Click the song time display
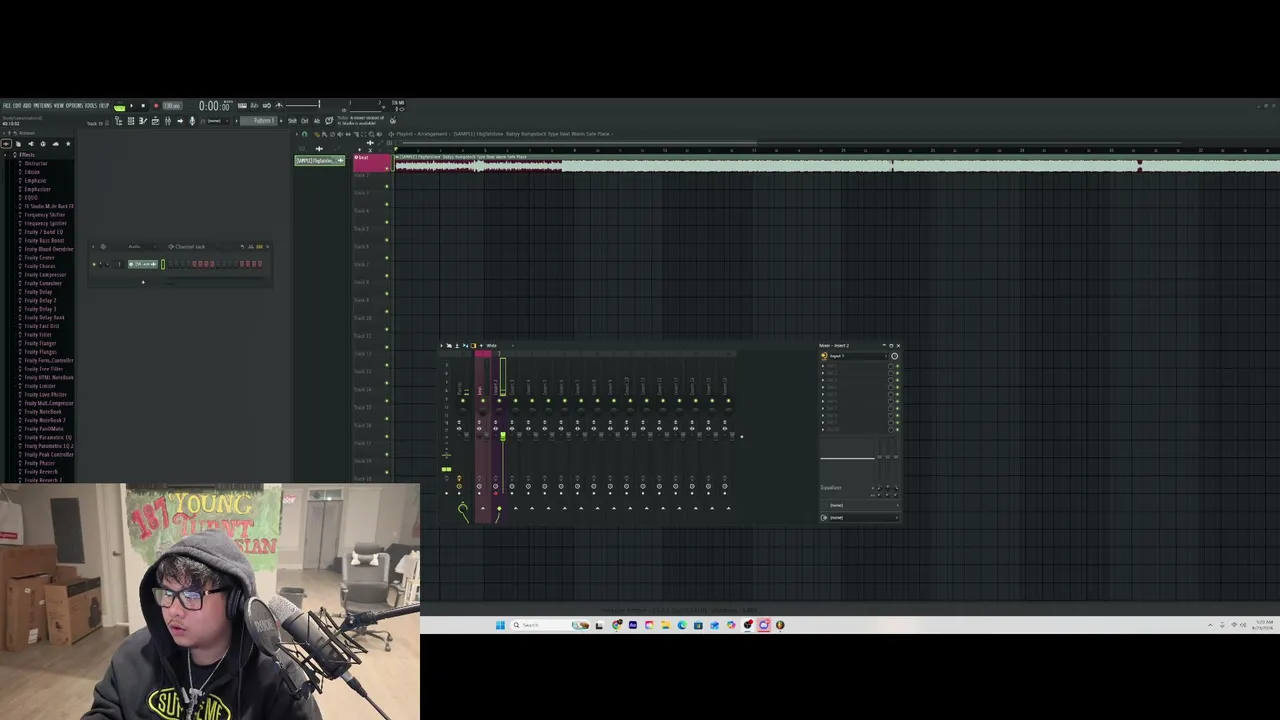 [x=214, y=106]
